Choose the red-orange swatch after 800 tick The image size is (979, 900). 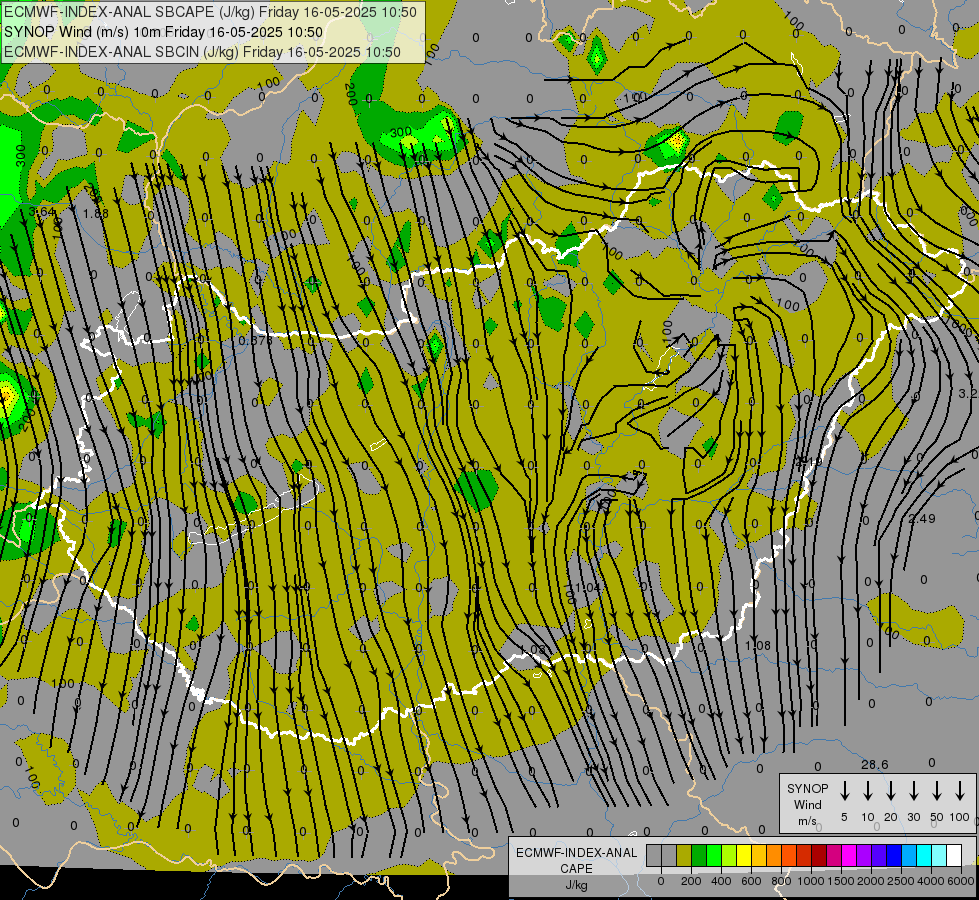[x=789, y=855]
